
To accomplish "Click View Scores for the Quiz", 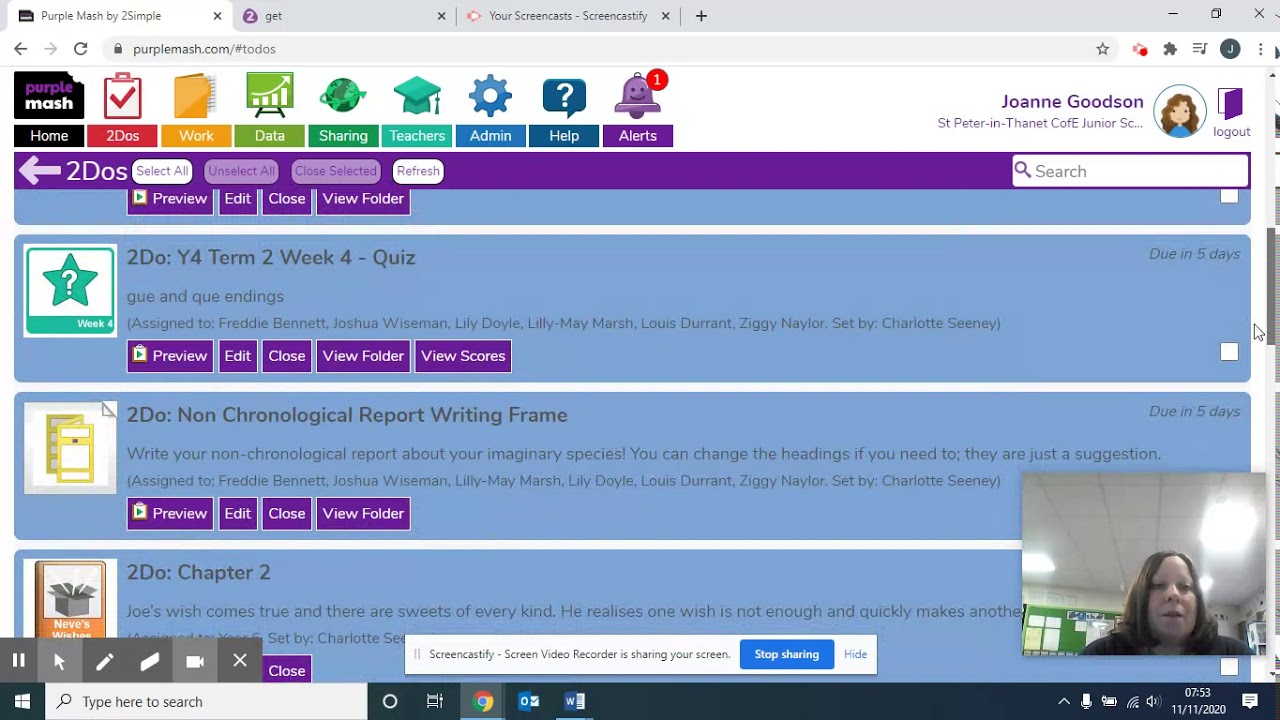I will pos(463,356).
